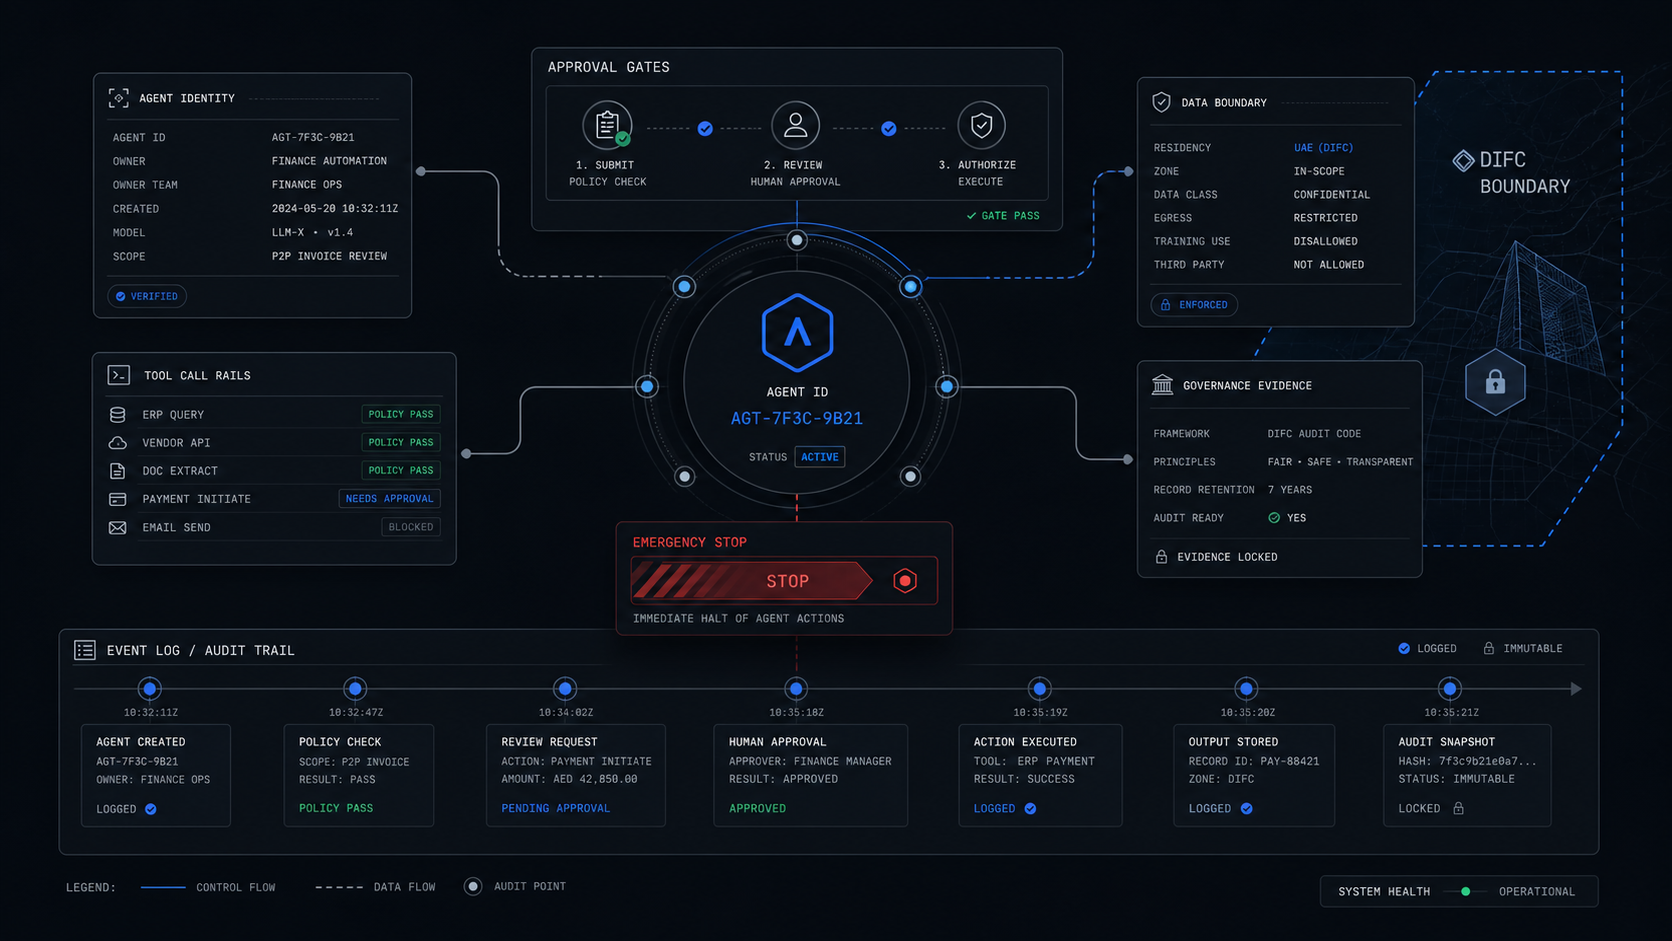Click the agent ID AGT-7F3C-9B21 in center

click(x=797, y=419)
